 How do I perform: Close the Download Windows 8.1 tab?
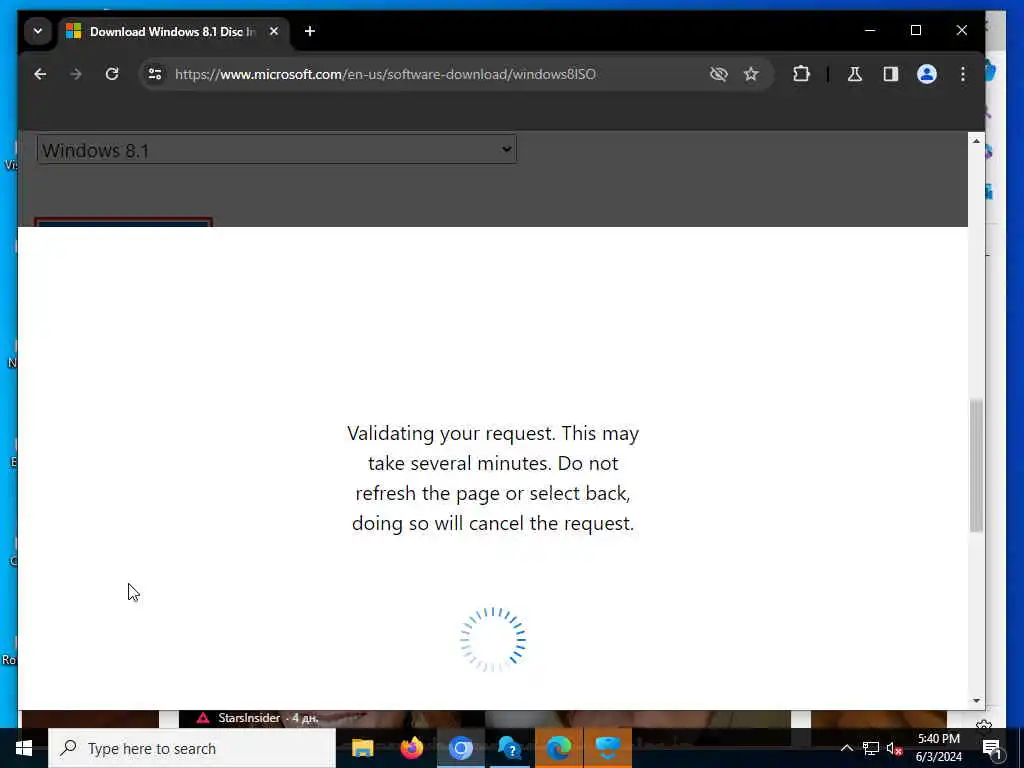(x=274, y=31)
